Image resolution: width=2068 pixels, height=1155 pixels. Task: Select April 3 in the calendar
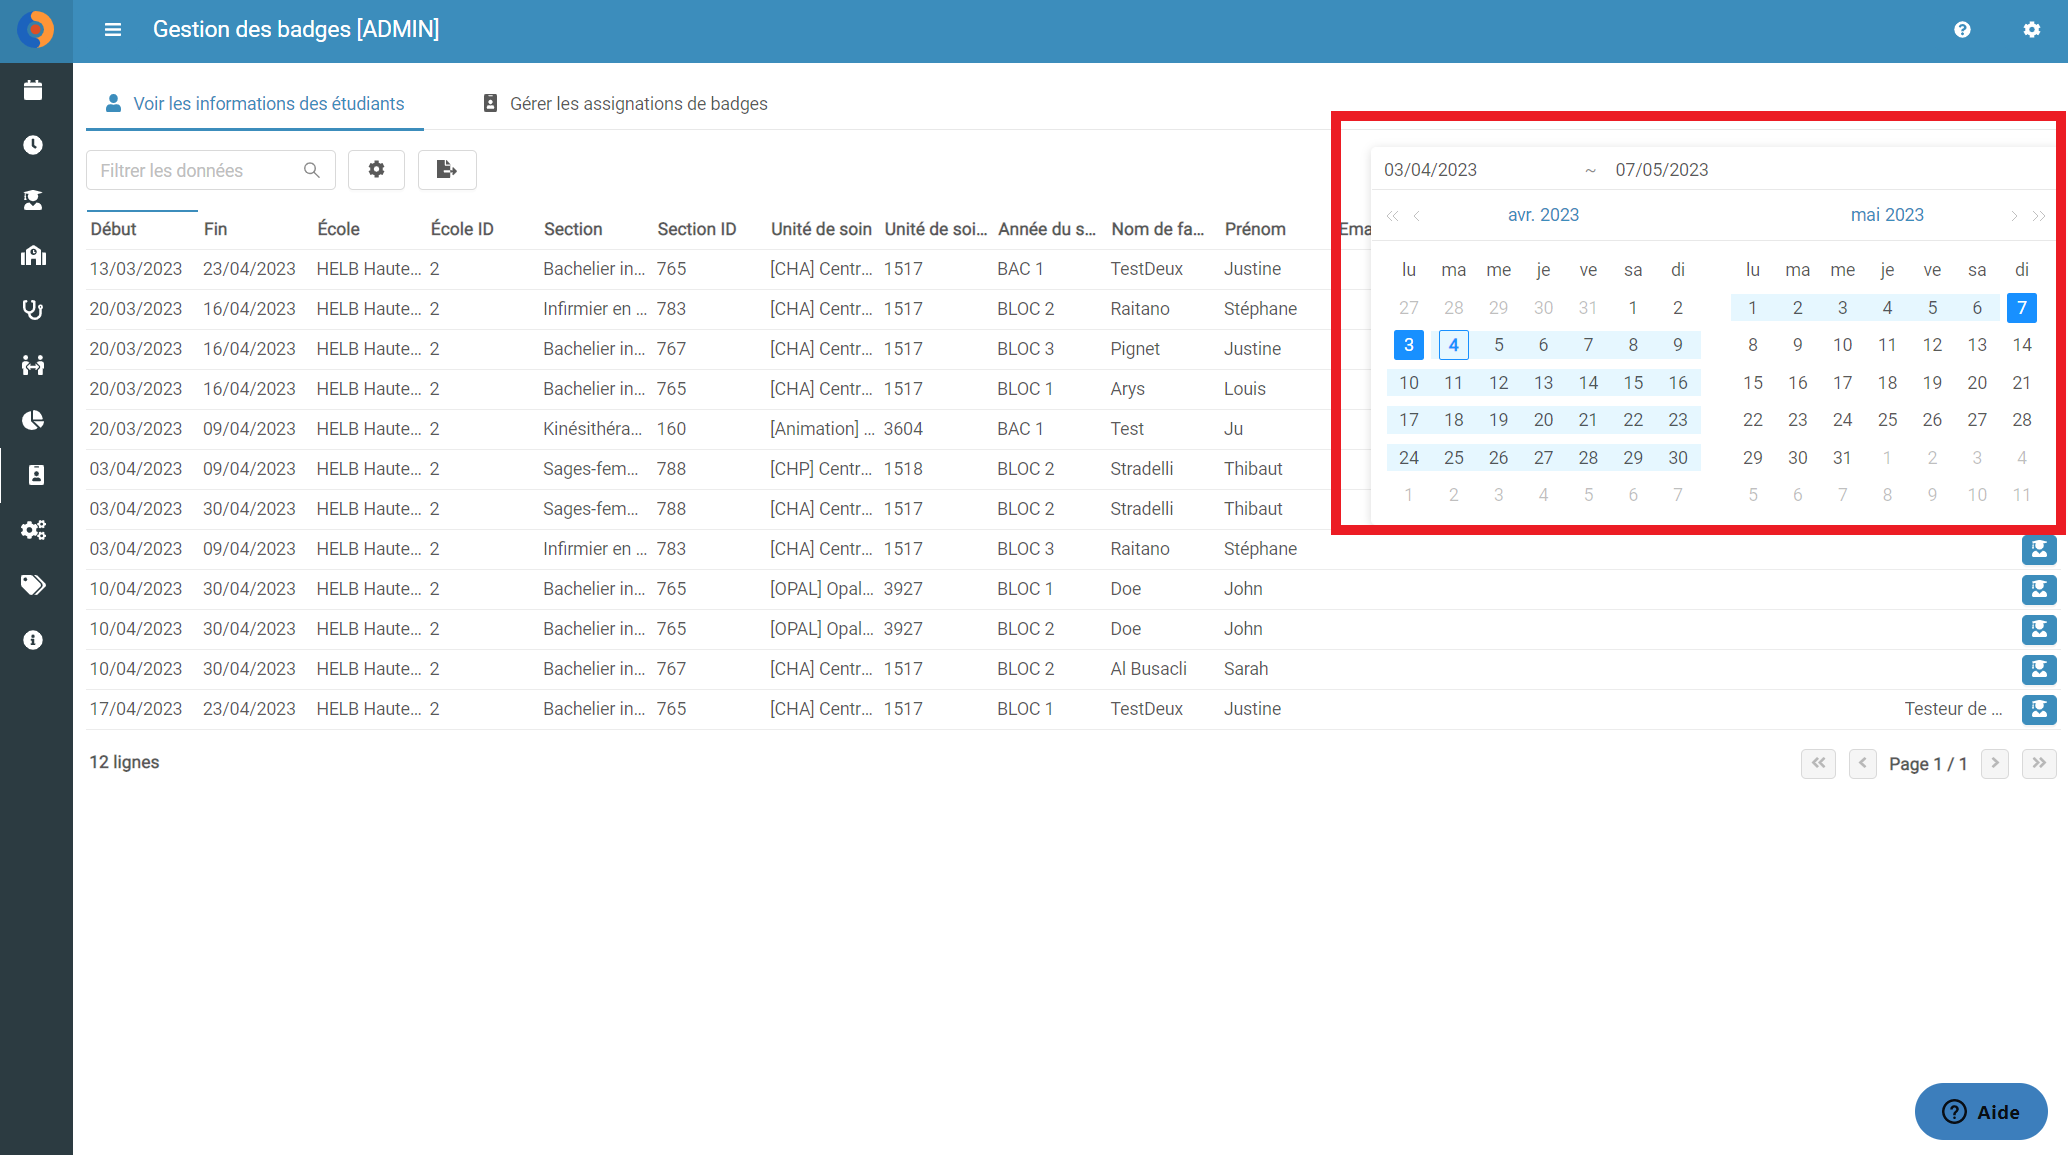pyautogui.click(x=1409, y=345)
